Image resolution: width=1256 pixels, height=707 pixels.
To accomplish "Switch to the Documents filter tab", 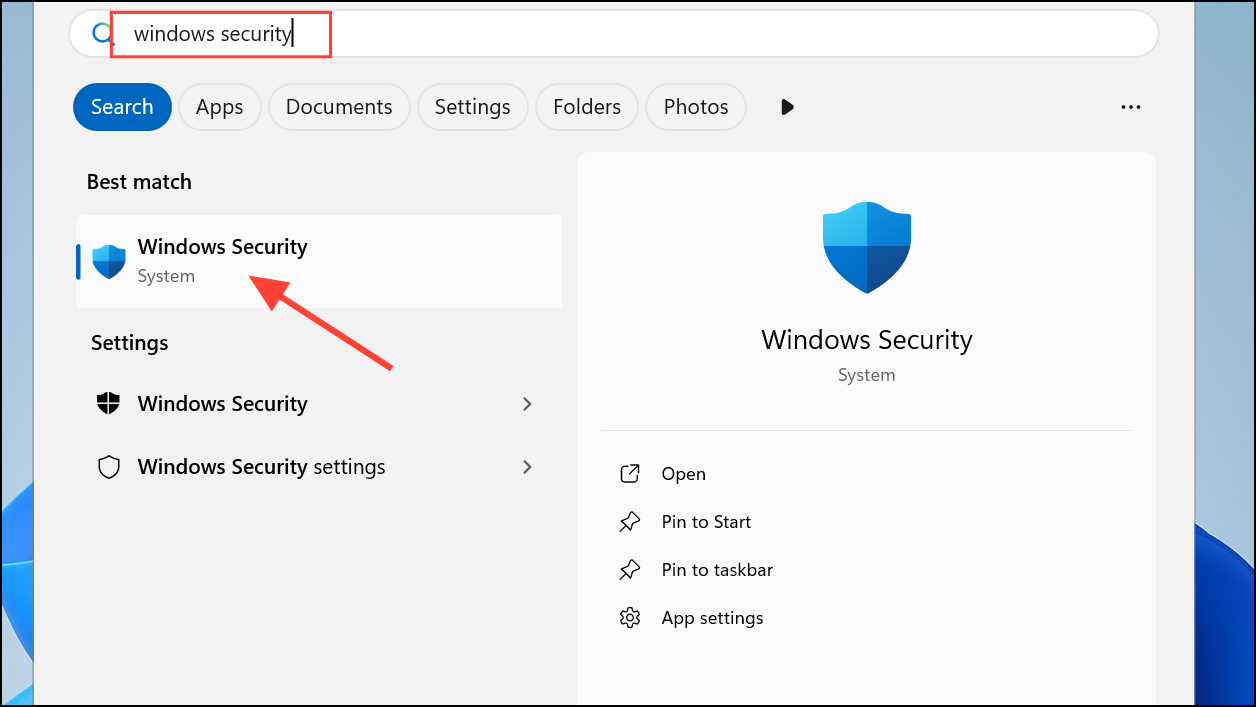I will point(339,107).
